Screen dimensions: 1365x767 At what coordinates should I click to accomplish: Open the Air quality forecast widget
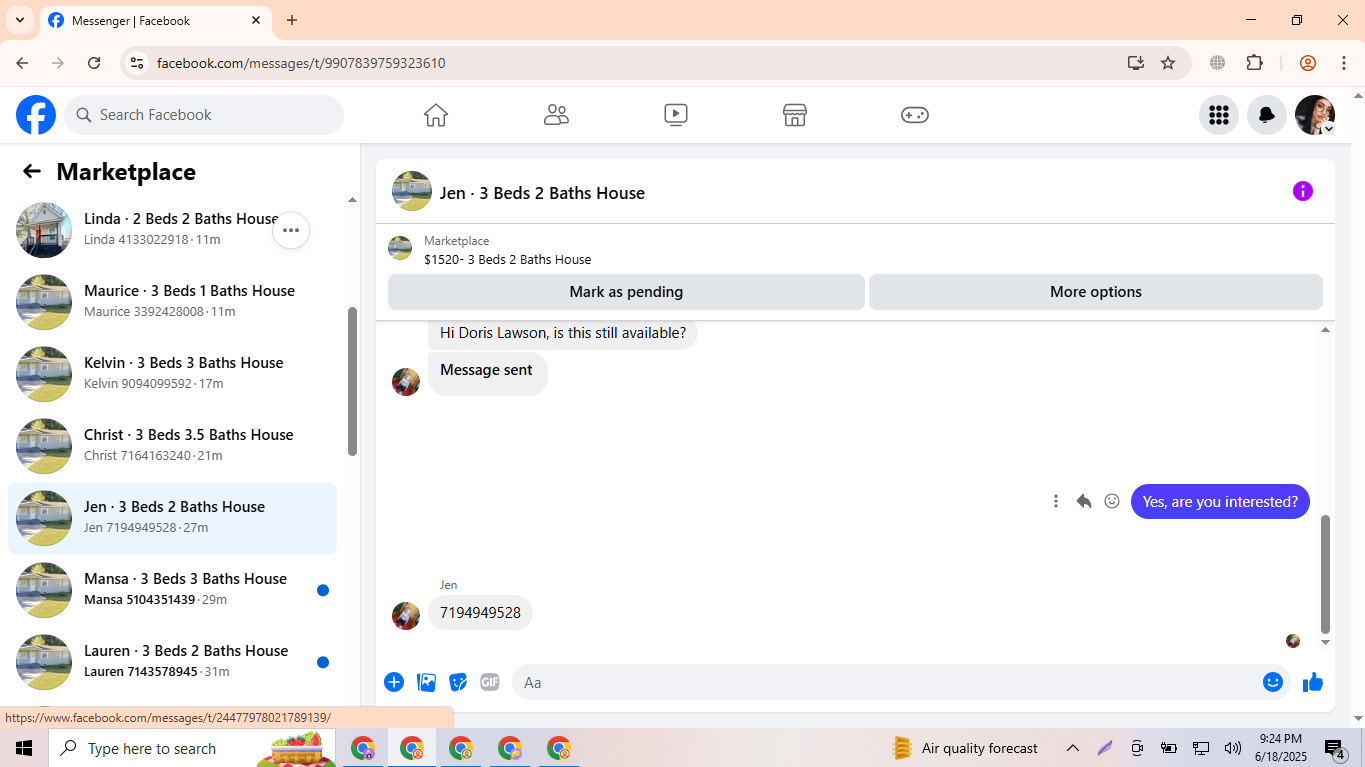tap(965, 748)
